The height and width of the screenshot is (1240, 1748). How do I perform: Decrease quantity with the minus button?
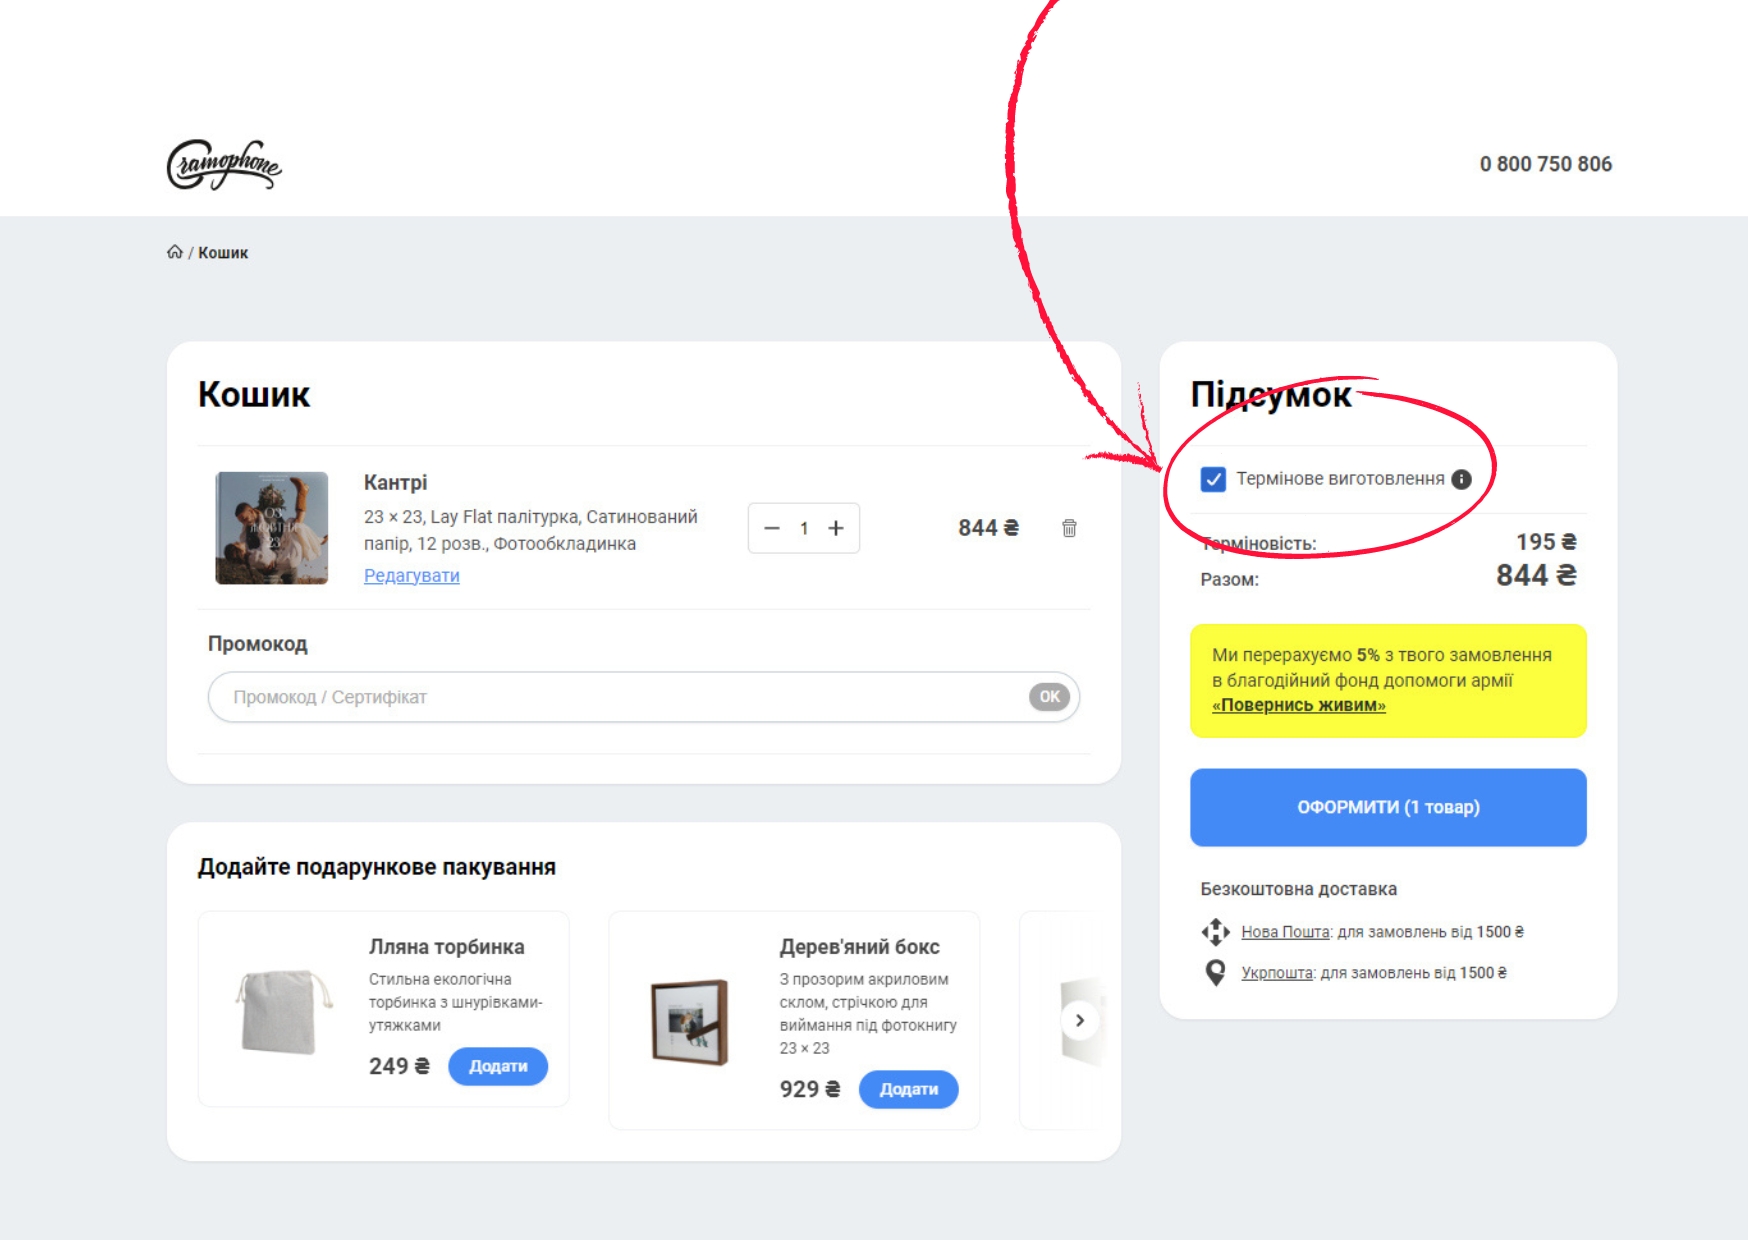772,528
